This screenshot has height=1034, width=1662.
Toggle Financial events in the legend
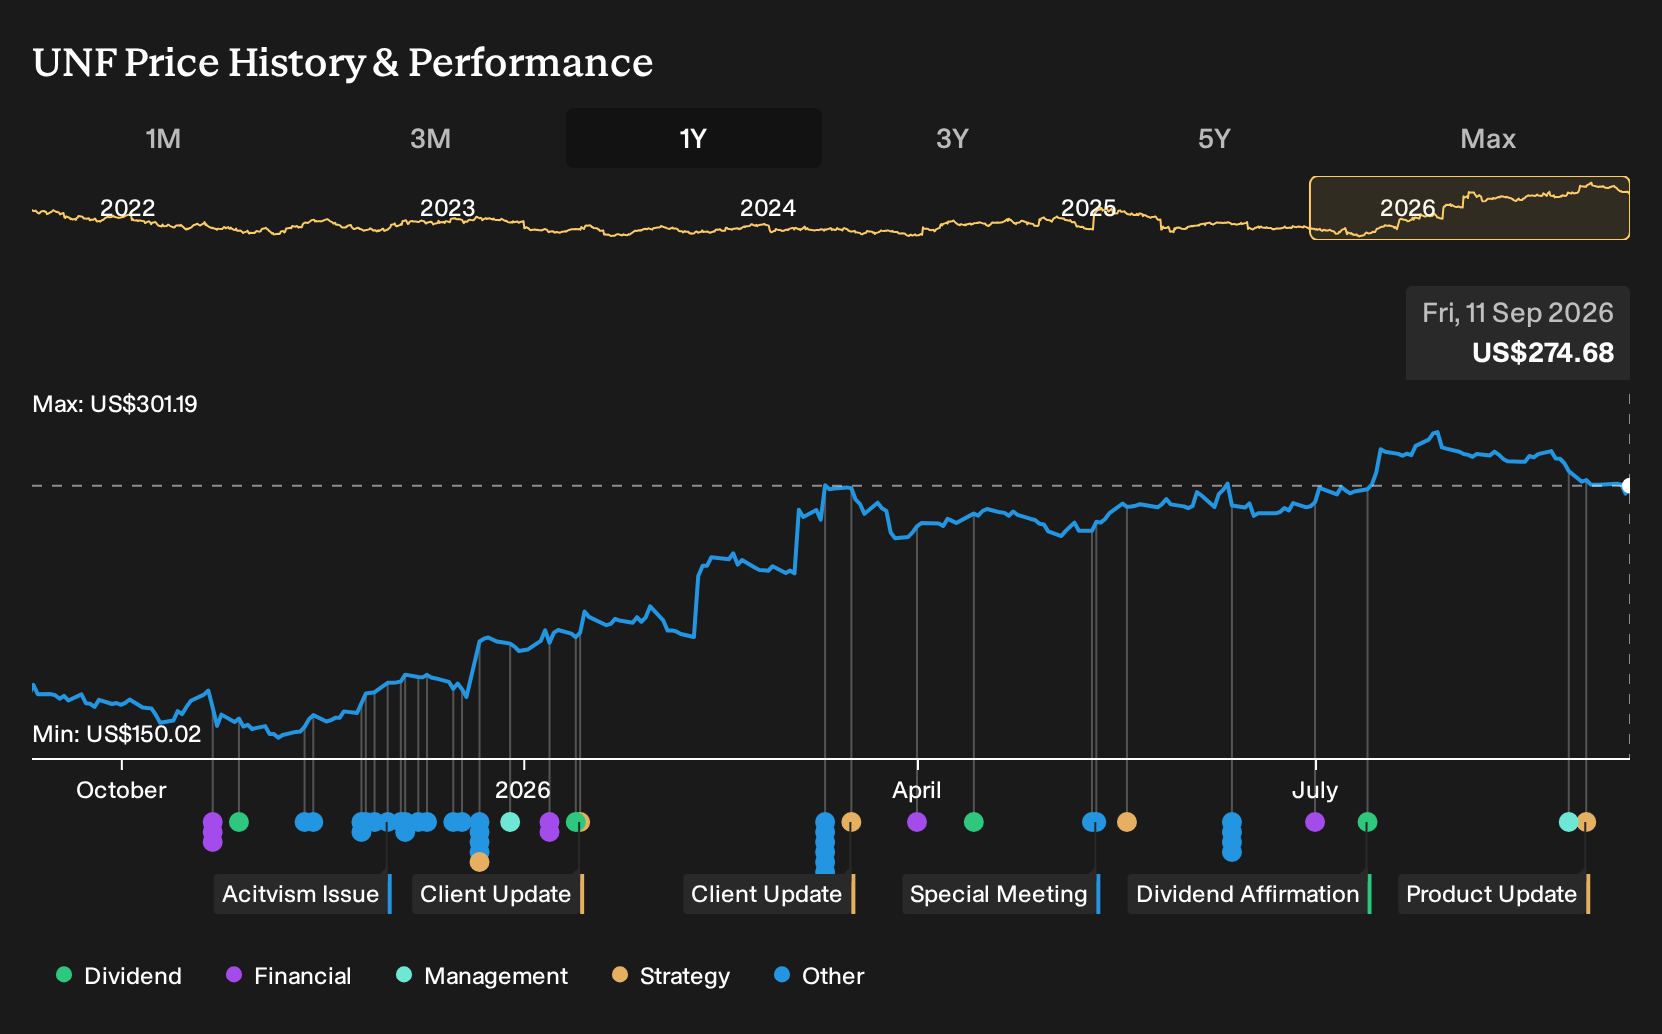tap(289, 975)
